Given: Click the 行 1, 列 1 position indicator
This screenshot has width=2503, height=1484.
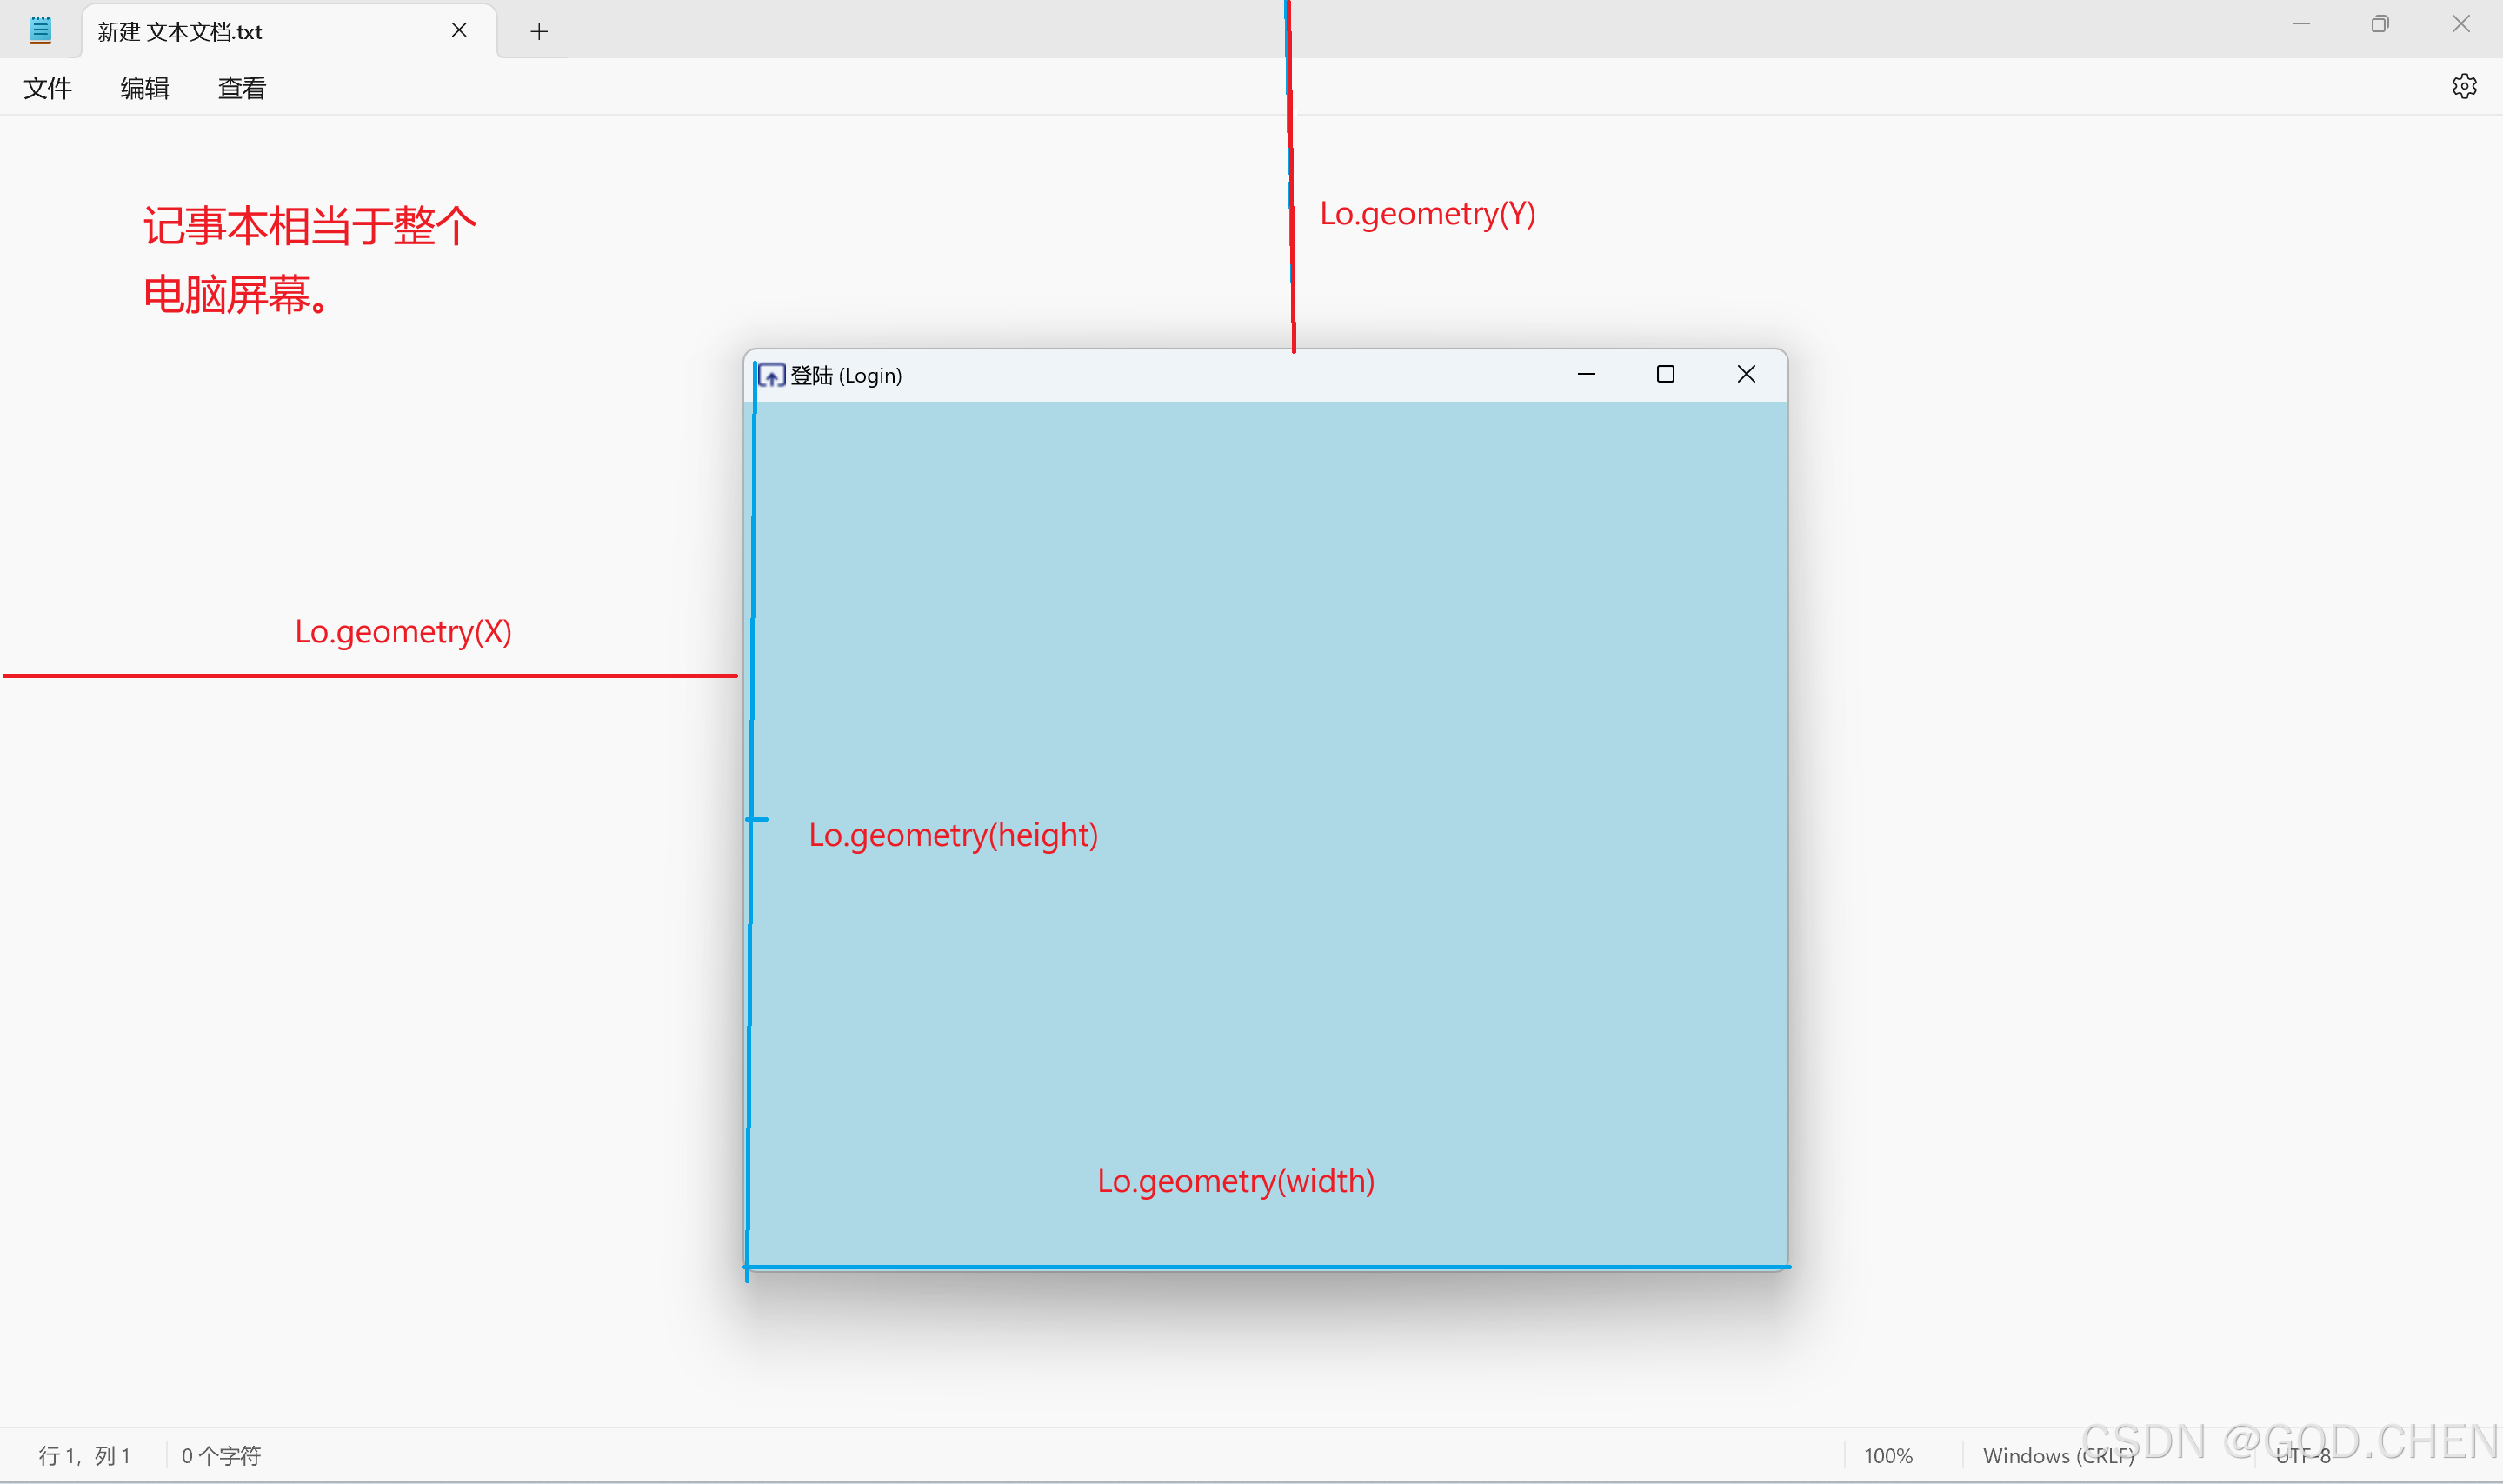Looking at the screenshot, I should (x=84, y=1456).
